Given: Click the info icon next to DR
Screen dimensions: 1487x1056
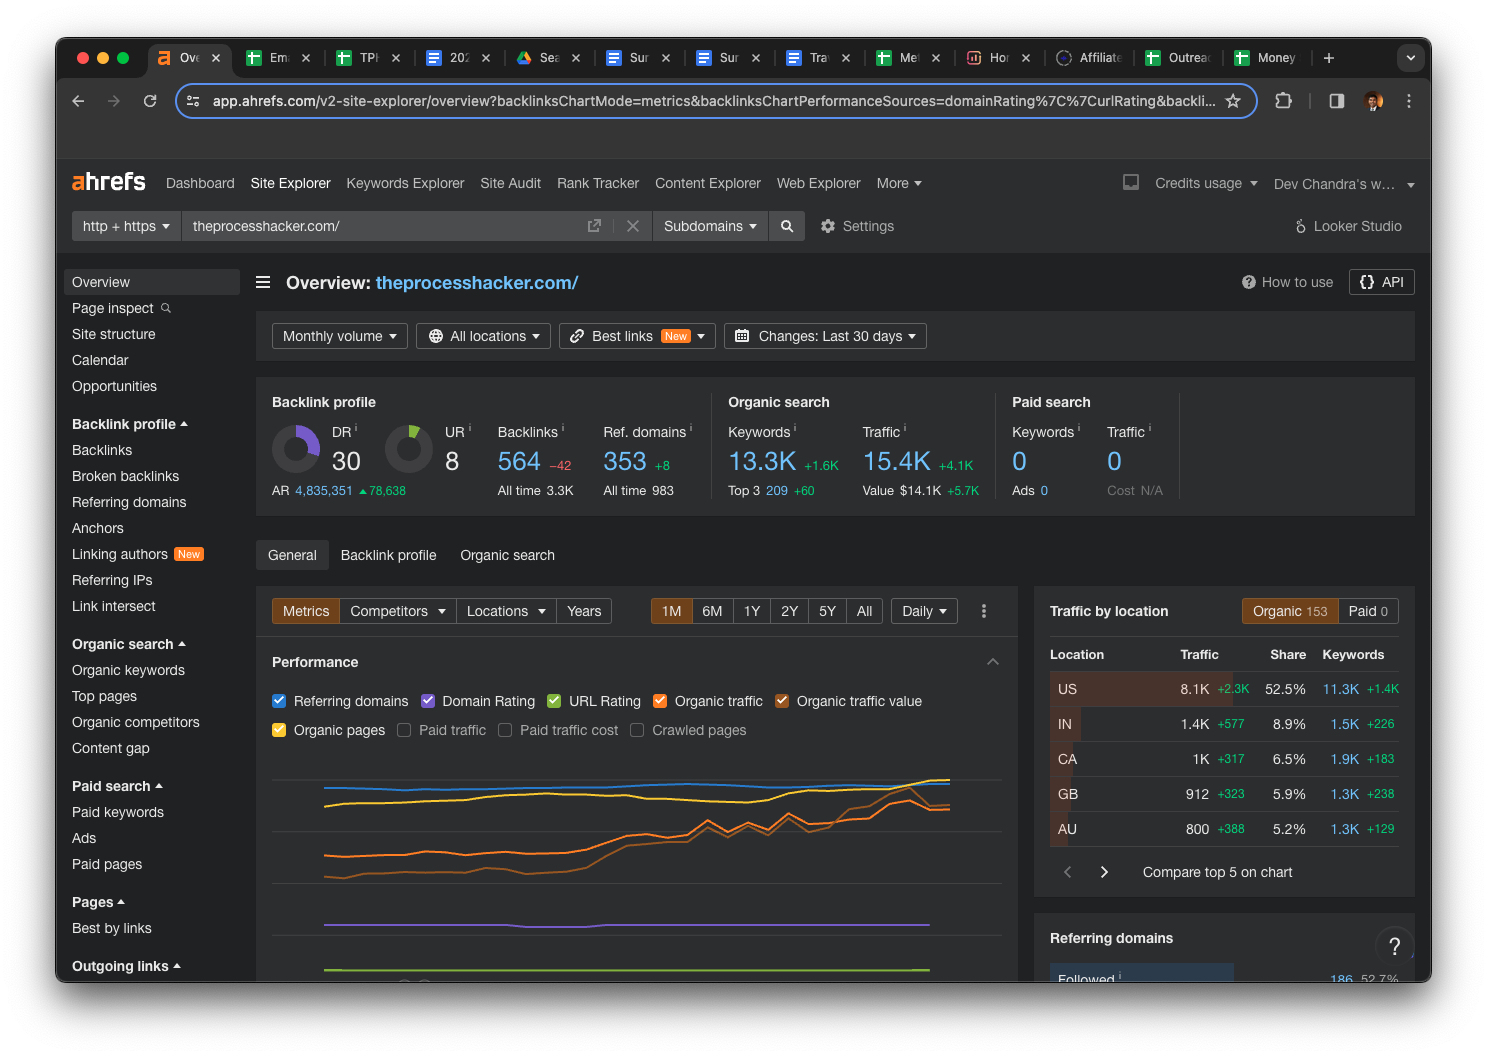Looking at the screenshot, I should 356,428.
